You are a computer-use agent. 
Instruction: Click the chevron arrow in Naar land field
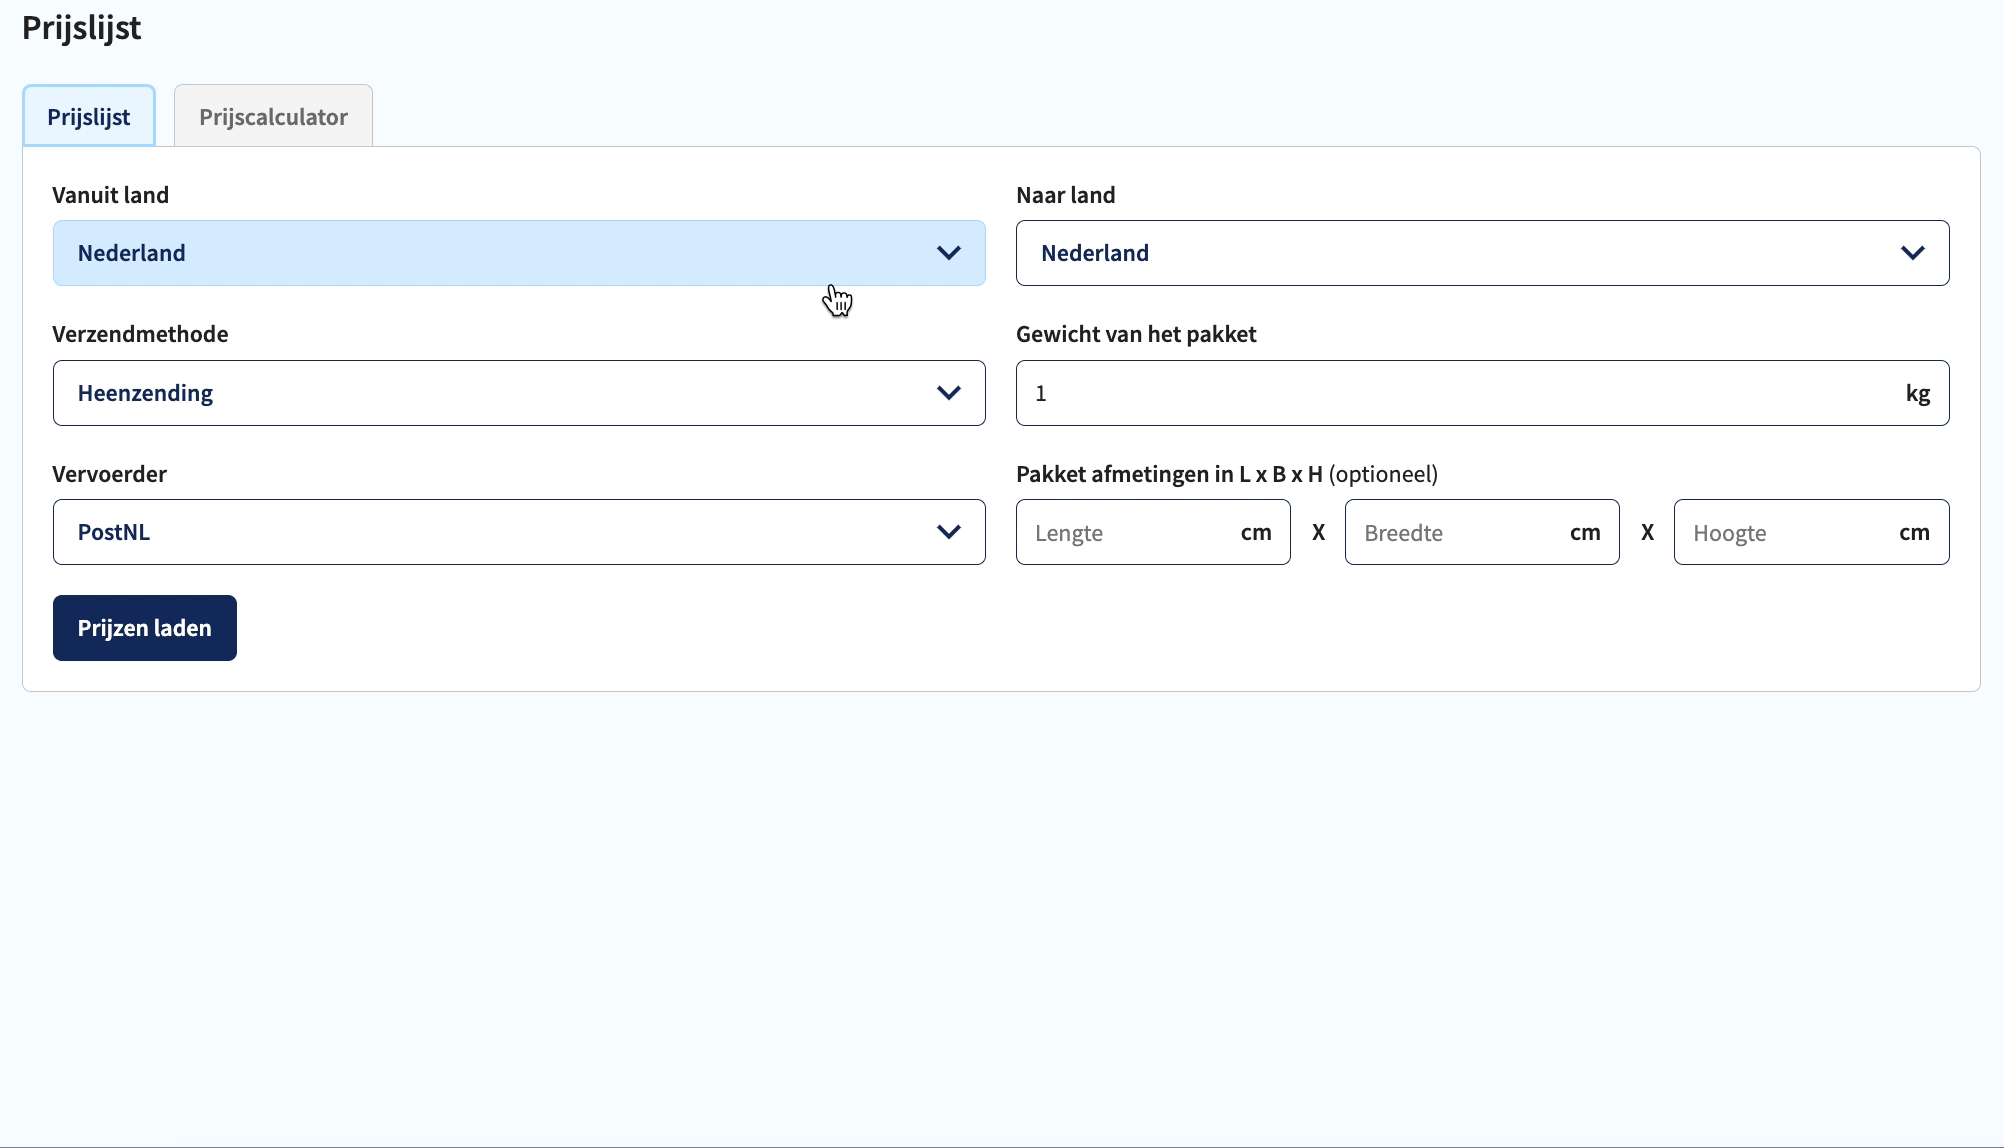1912,253
